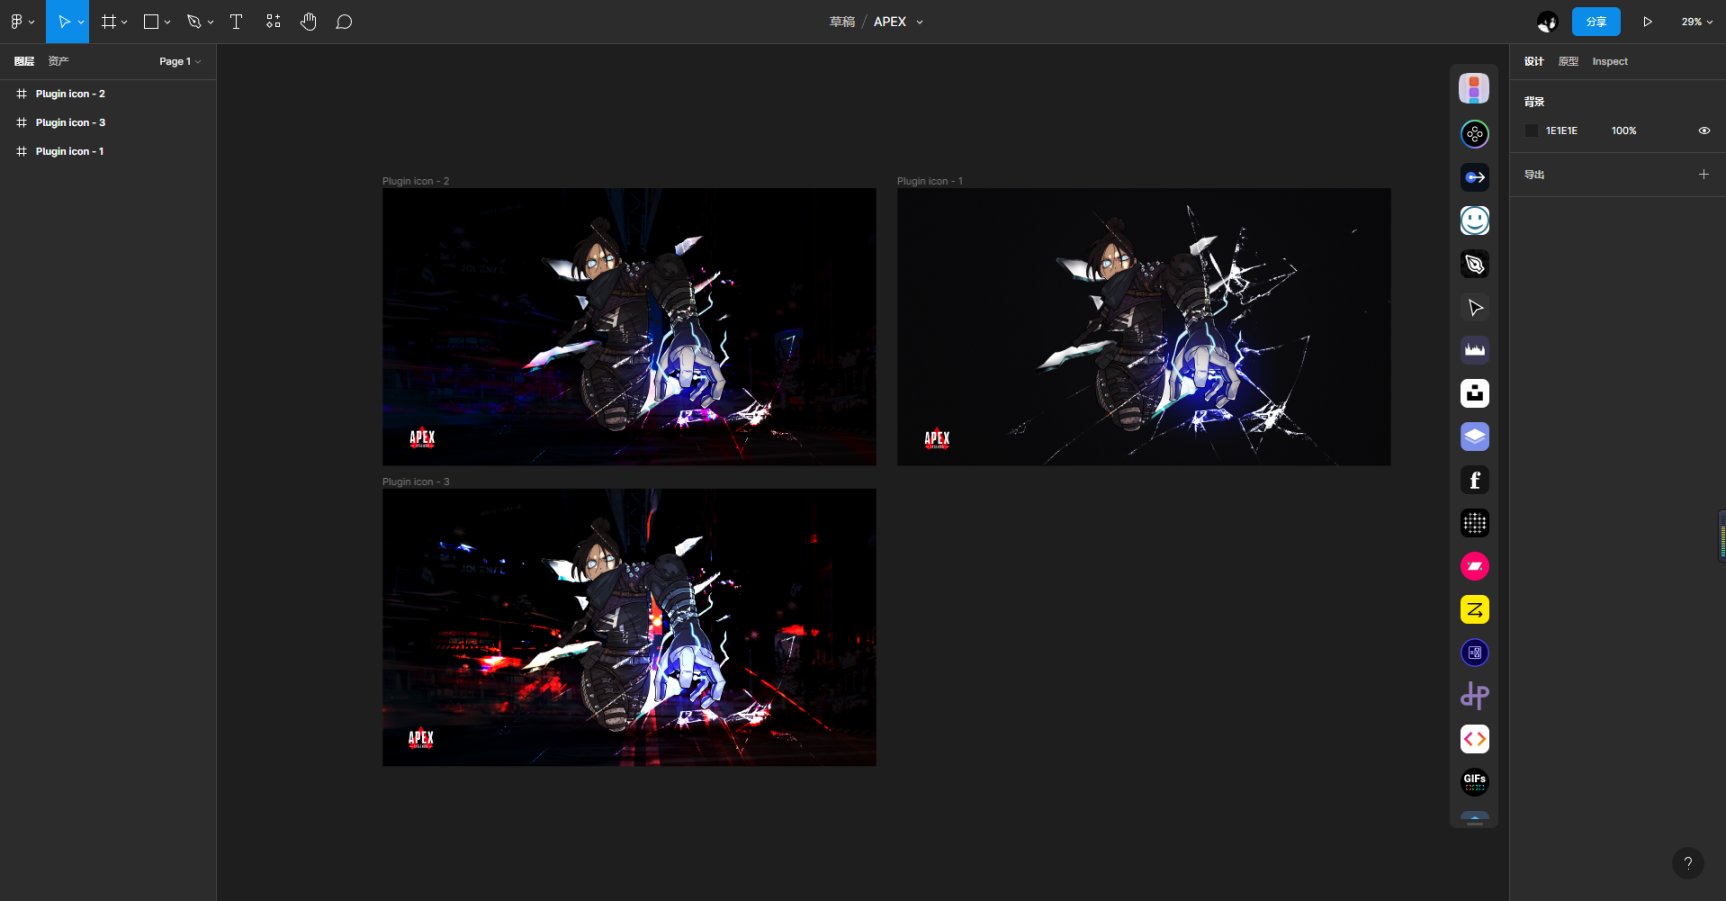The height and width of the screenshot is (901, 1726).
Task: Select the Comment tool
Action: (x=344, y=21)
